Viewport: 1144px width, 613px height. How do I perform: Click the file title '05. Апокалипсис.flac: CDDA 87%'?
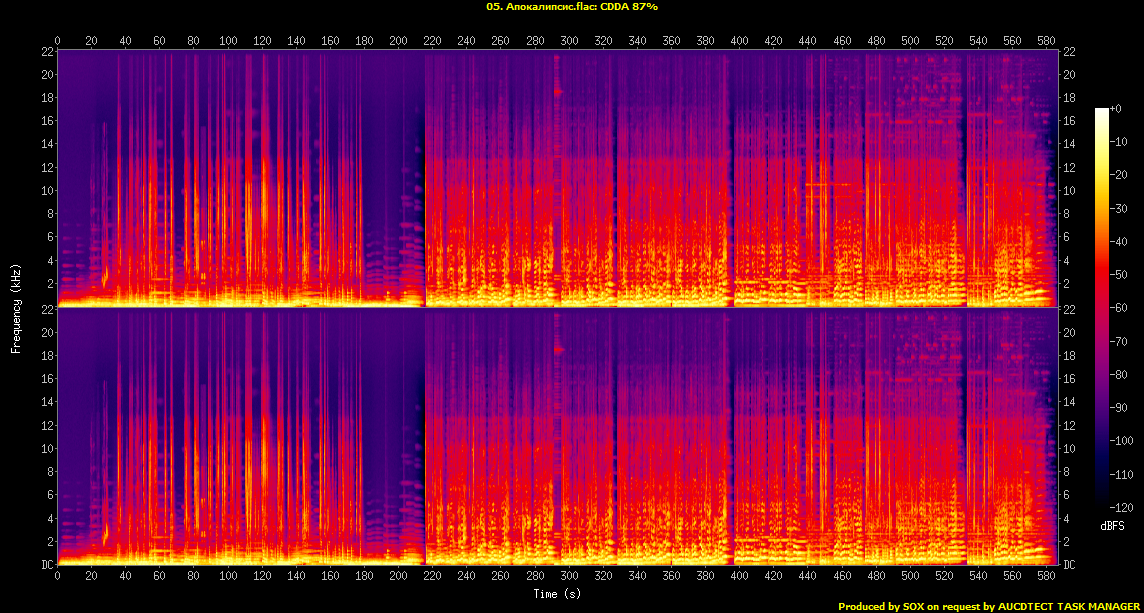571,6
